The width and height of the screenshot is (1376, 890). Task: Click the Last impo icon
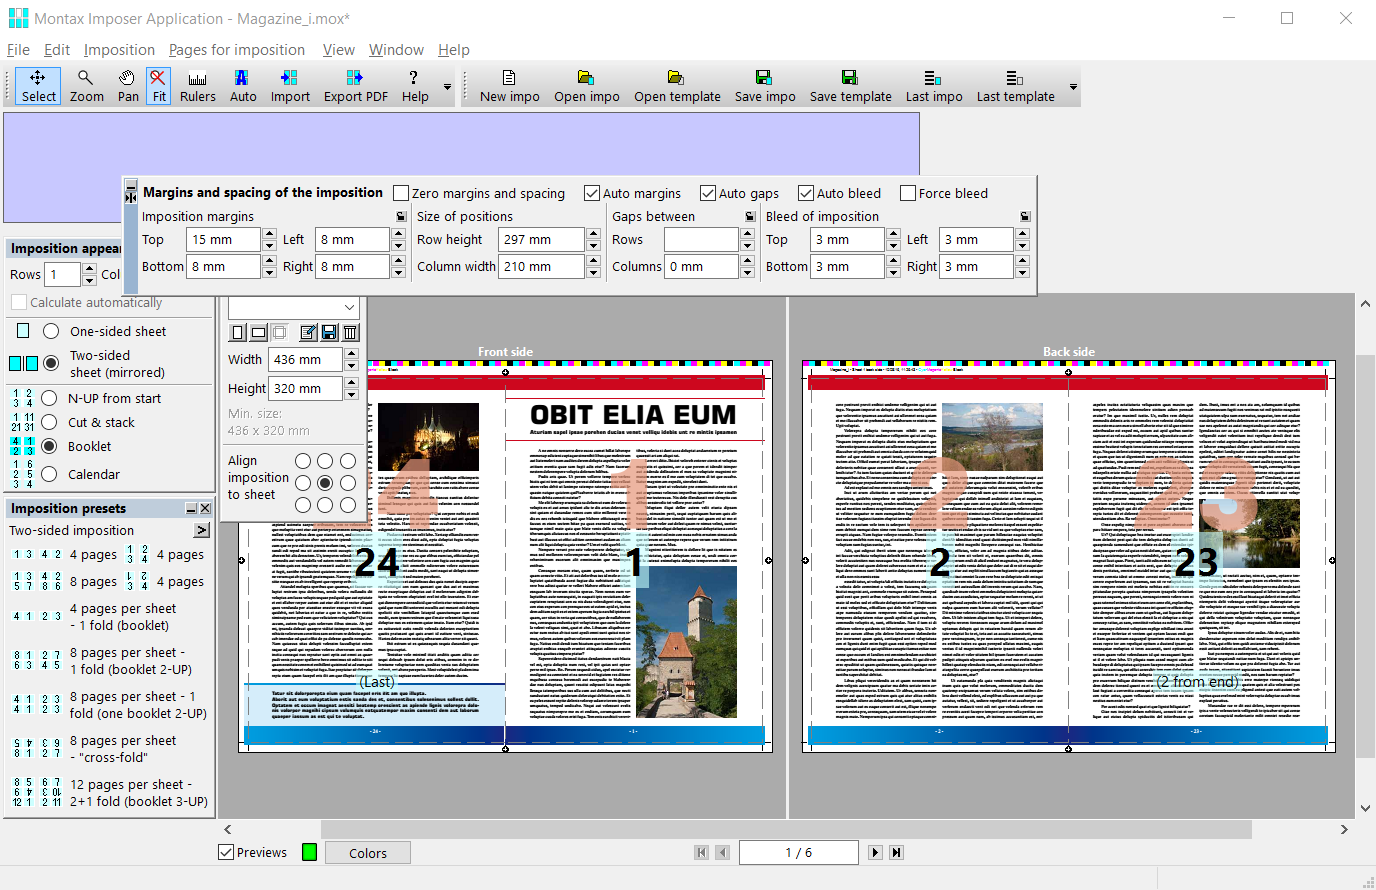(x=934, y=86)
